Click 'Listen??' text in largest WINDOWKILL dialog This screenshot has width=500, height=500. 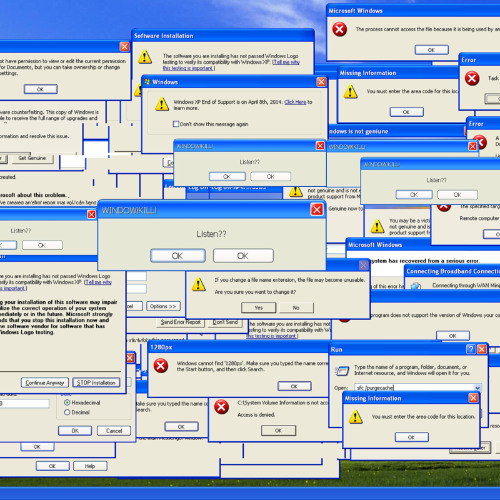coord(211,234)
